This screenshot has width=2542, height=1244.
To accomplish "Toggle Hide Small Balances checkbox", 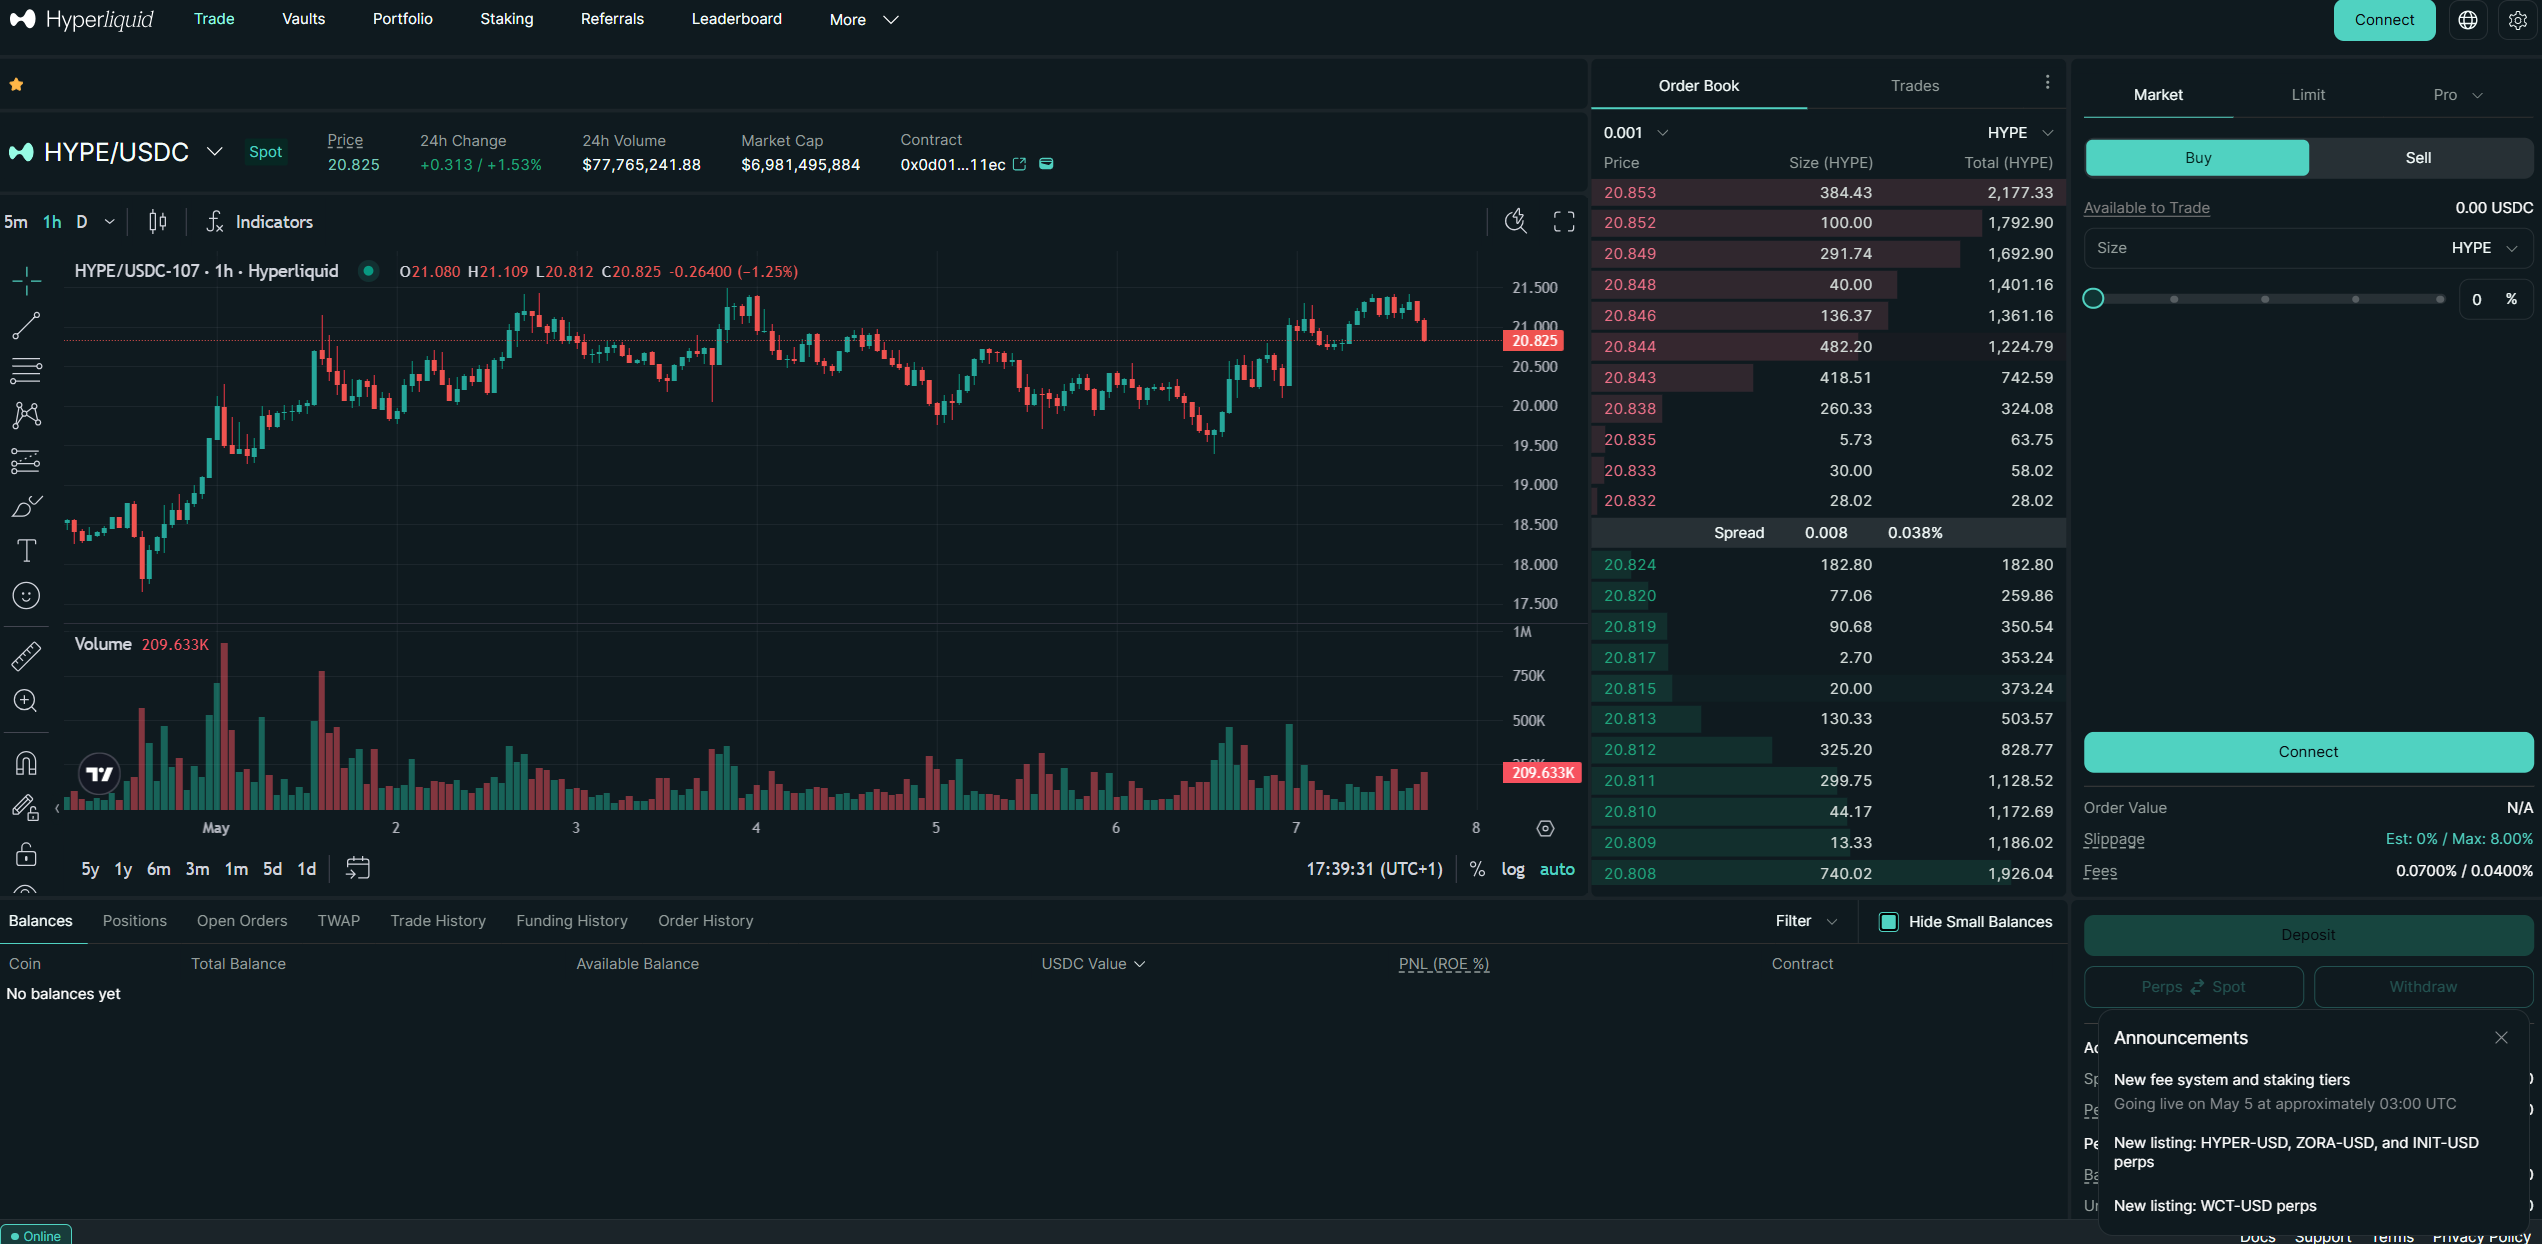I will [x=1888, y=922].
